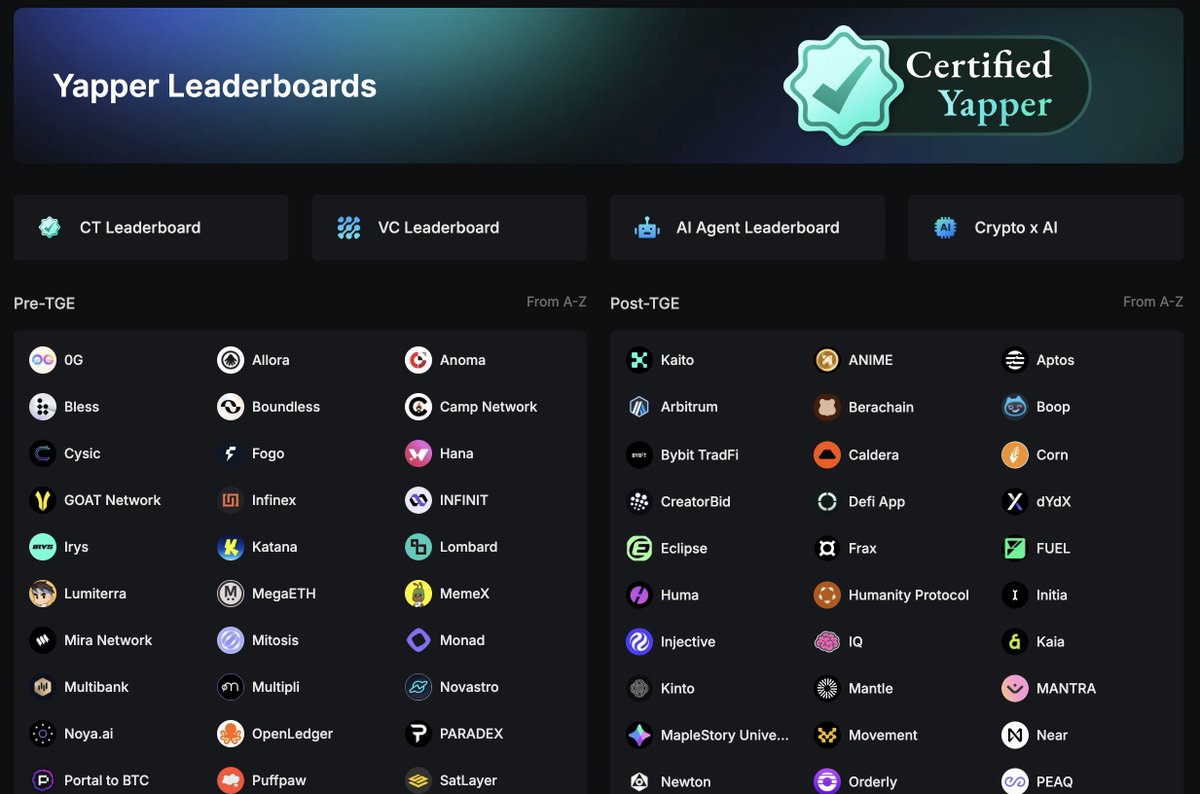
Task: Click the Aptos project icon
Action: tap(1015, 360)
